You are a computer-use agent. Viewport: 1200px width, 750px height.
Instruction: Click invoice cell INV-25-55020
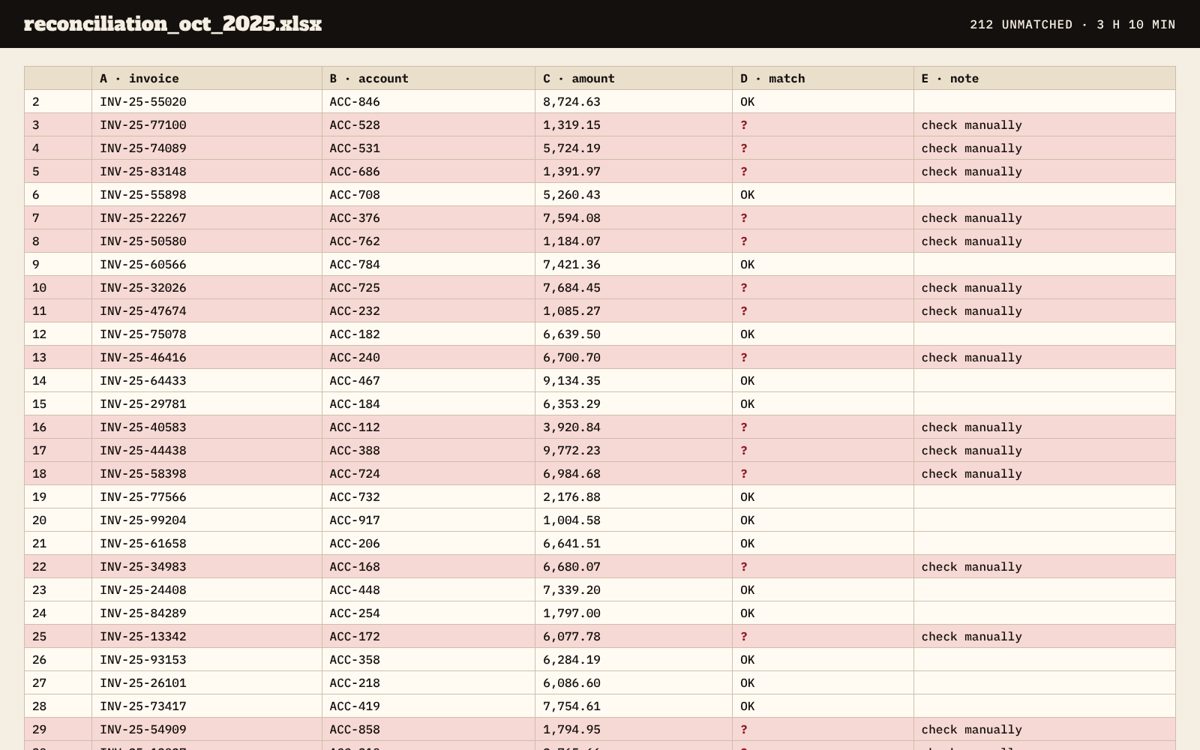tap(207, 102)
